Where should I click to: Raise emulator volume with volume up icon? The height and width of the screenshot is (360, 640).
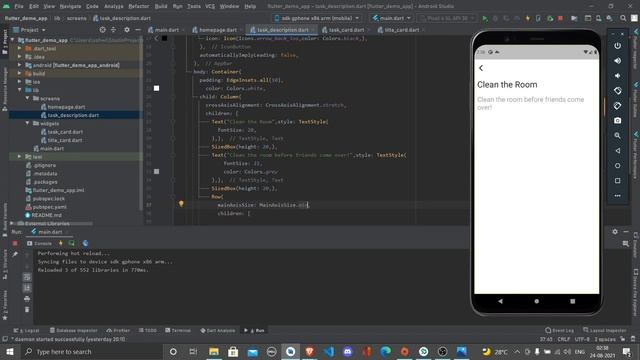point(618,61)
